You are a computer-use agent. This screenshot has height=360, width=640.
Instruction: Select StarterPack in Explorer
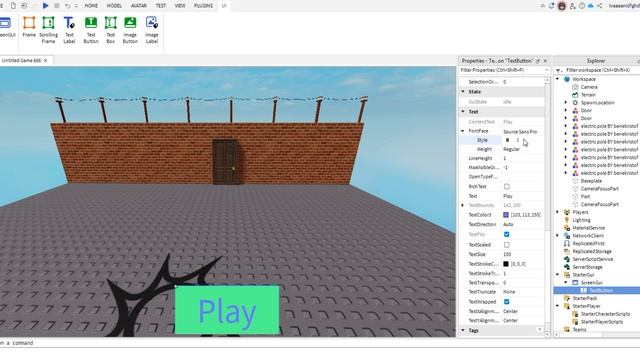[584, 298]
